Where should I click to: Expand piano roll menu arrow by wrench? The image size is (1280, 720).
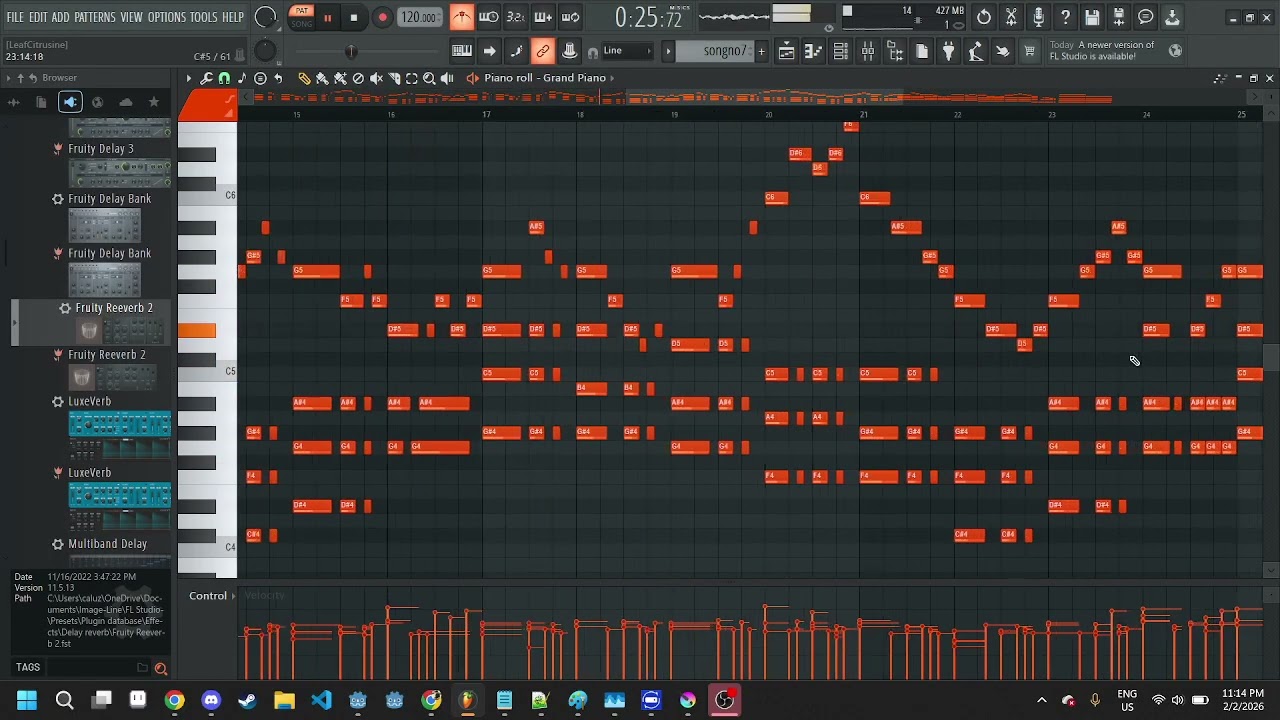pos(188,78)
